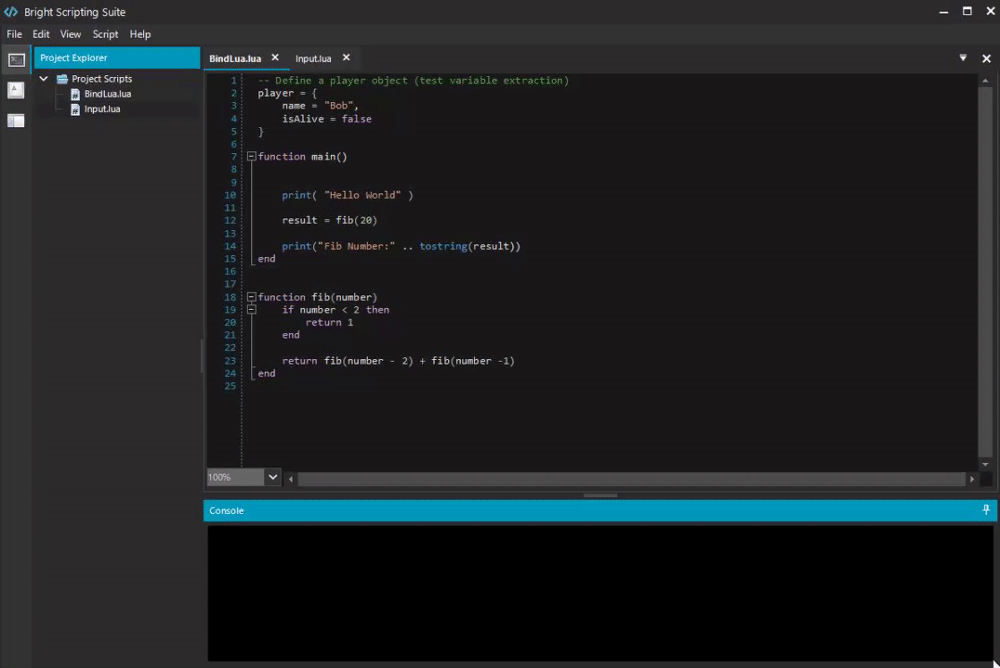Pin the Console panel
1000x668 pixels.
click(x=985, y=510)
